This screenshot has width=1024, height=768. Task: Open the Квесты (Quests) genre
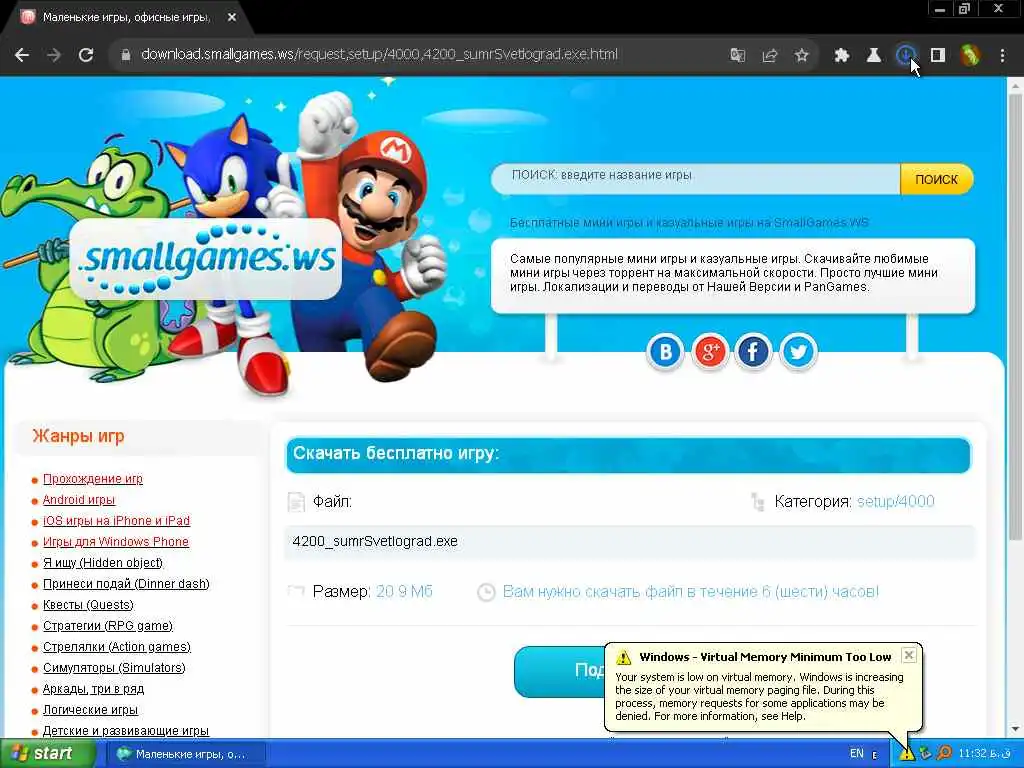point(88,605)
